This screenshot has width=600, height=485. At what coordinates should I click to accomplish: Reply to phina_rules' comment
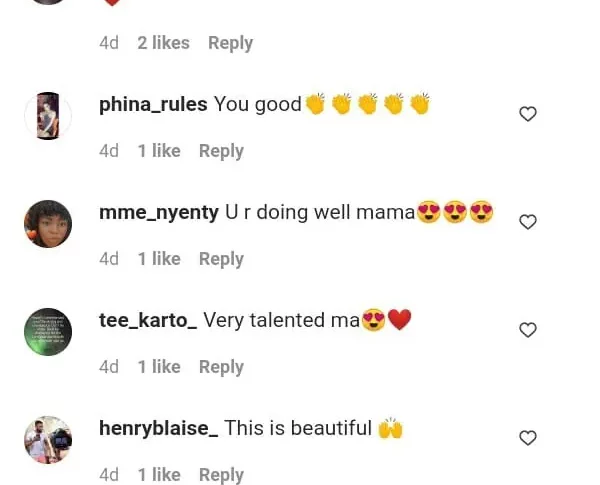coord(221,151)
